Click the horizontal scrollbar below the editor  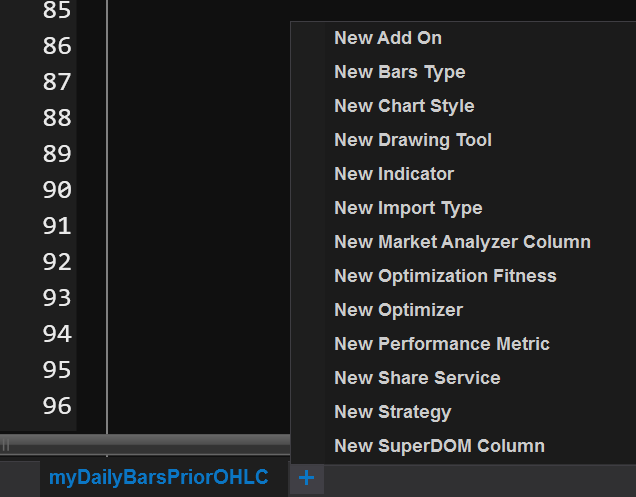150,443
